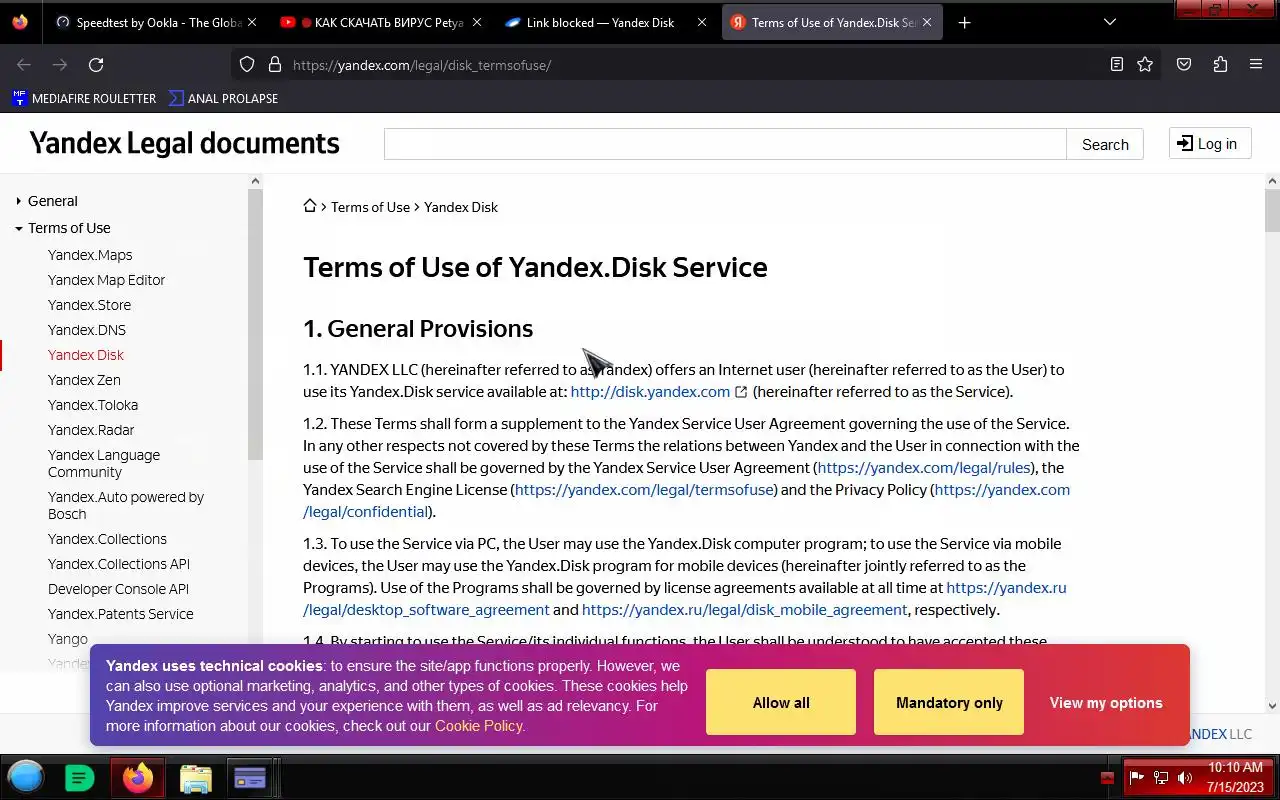Focus the legal documents search field

(x=725, y=144)
